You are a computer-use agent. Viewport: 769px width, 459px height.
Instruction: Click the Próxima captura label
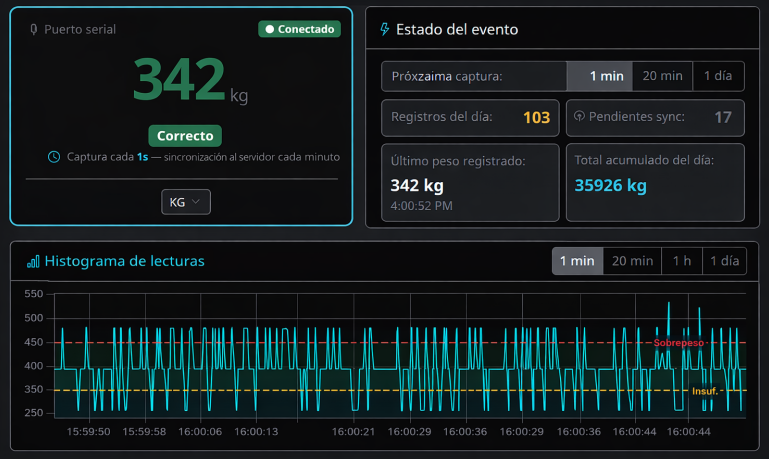pyautogui.click(x=447, y=76)
